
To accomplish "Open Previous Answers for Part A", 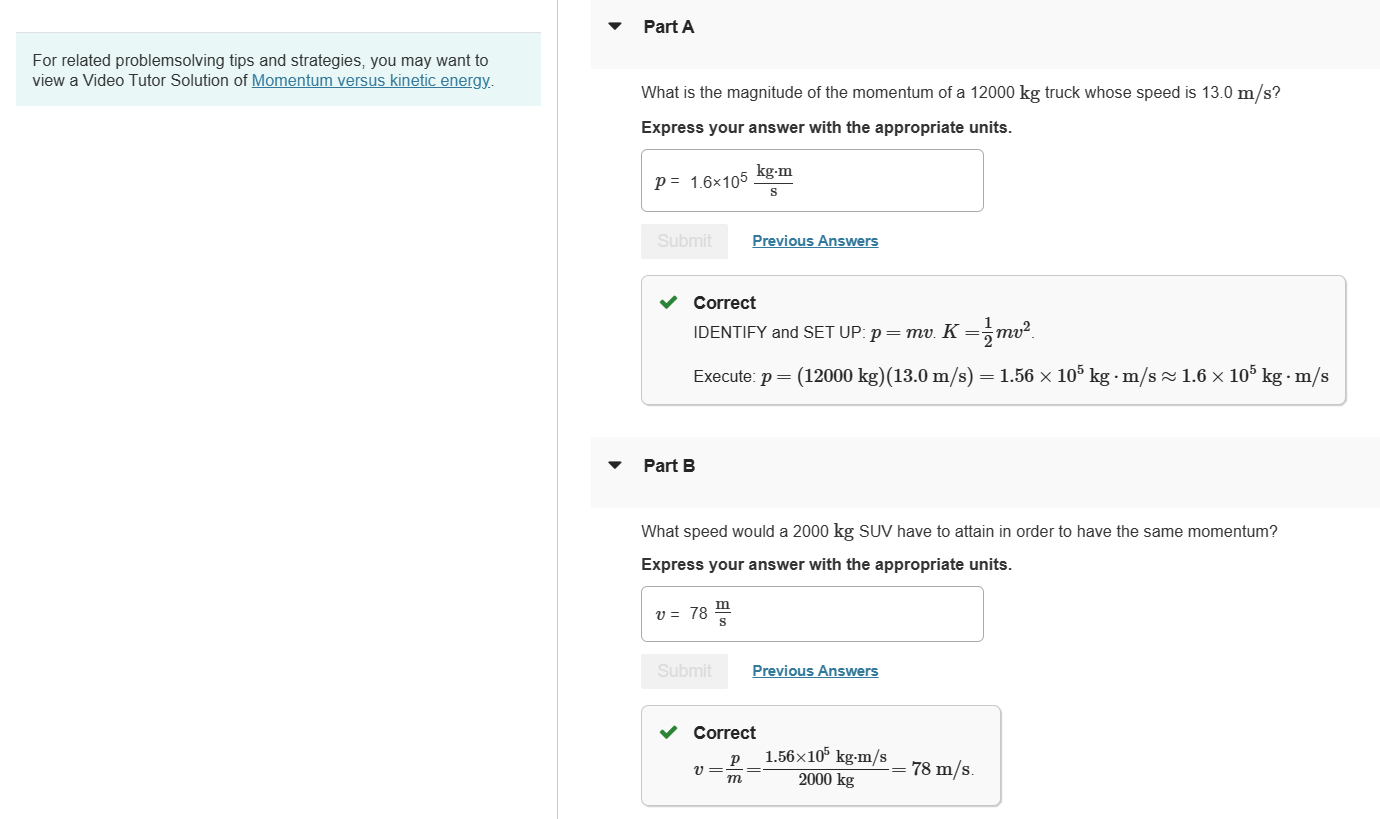I will point(814,241).
